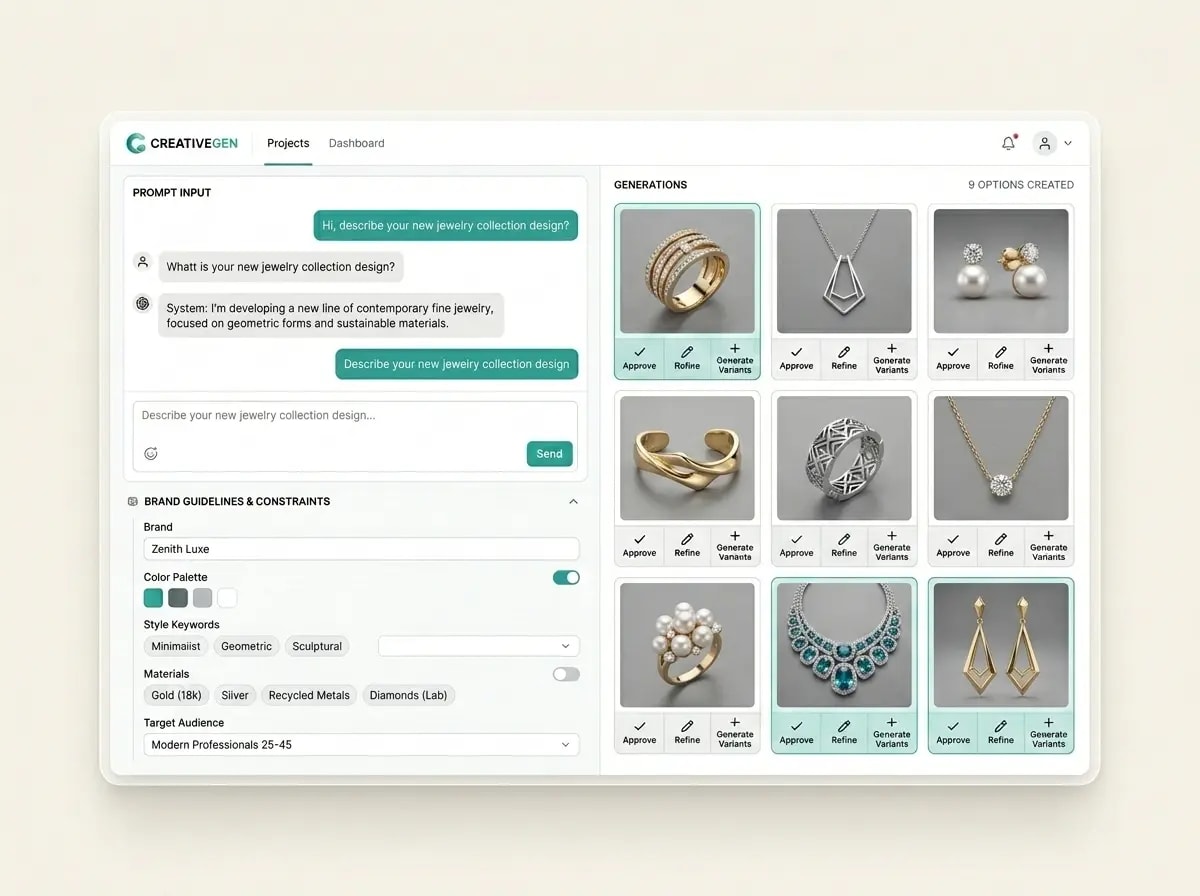Approve the silver lattice ring
1200x896 pixels.
pos(796,545)
